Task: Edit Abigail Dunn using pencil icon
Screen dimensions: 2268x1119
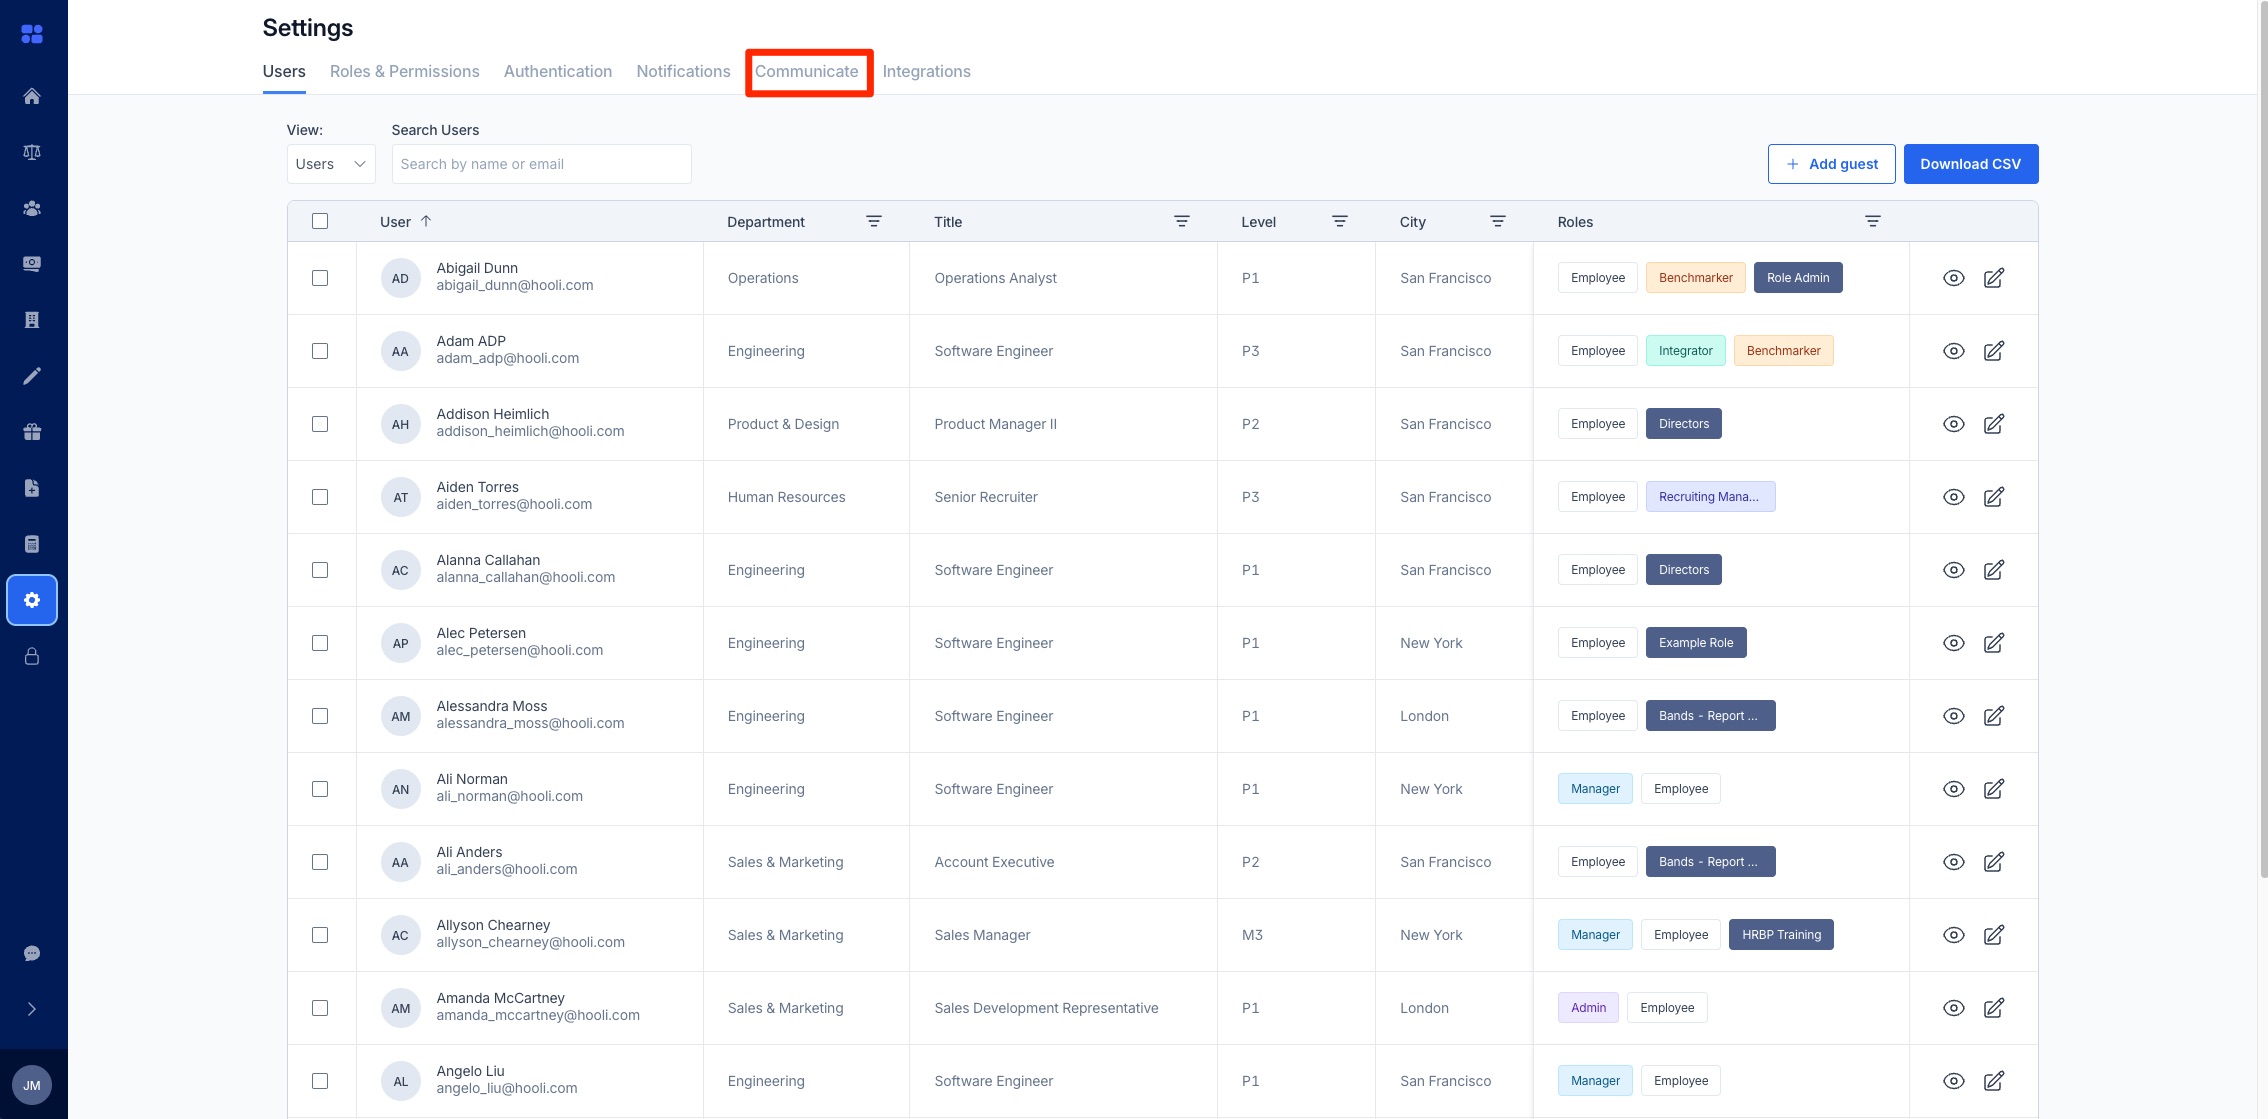Action: point(1993,278)
